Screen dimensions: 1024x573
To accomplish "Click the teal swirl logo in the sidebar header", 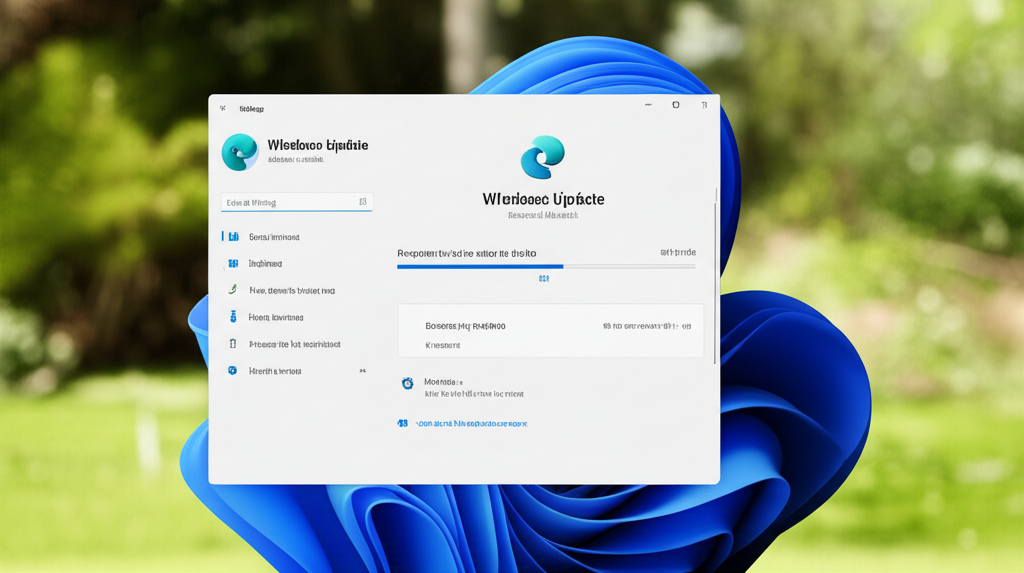I will (240, 152).
